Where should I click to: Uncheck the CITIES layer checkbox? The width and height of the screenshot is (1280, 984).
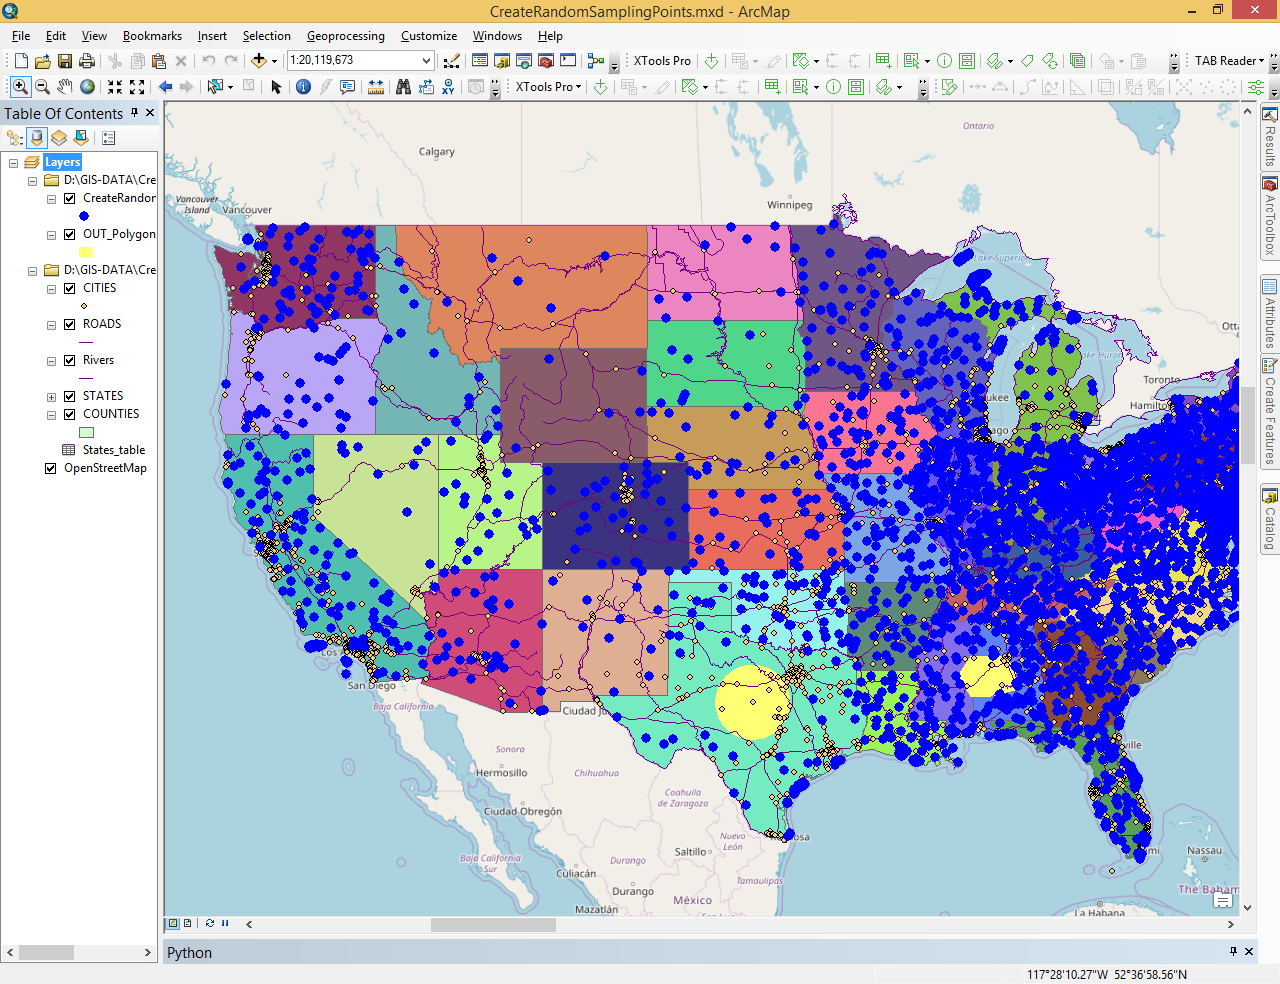coord(70,288)
